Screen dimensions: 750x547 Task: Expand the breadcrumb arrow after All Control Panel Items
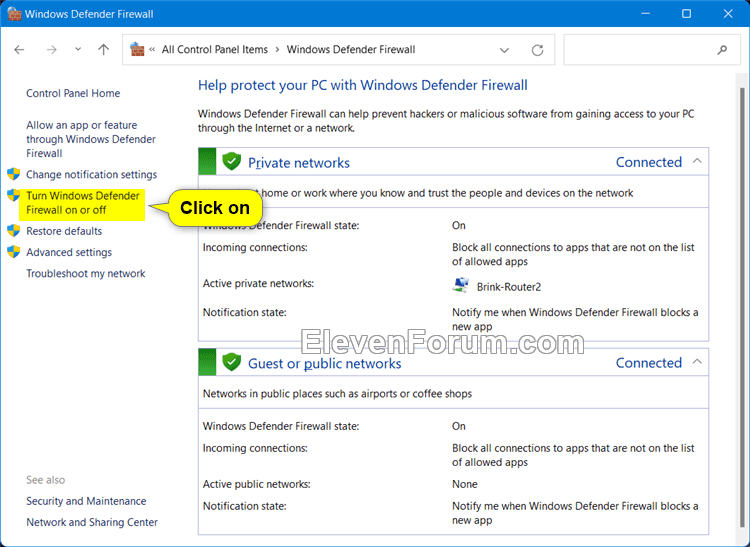click(277, 50)
